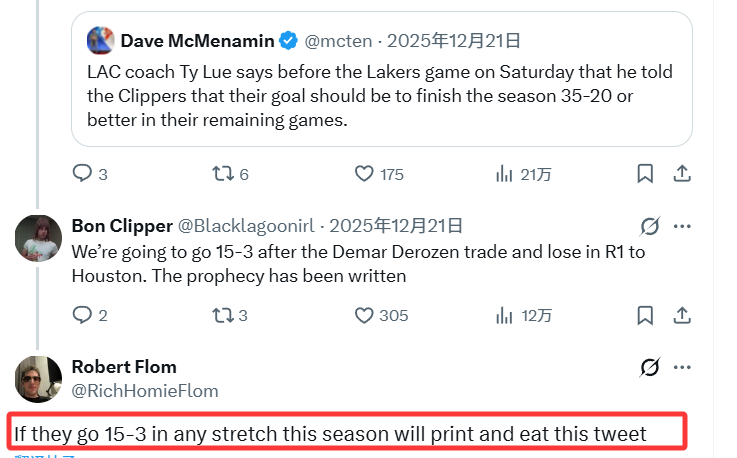Share the Dave McMenamin quote post
Image resolution: width=737 pixels, height=458 pixels.
click(x=682, y=173)
